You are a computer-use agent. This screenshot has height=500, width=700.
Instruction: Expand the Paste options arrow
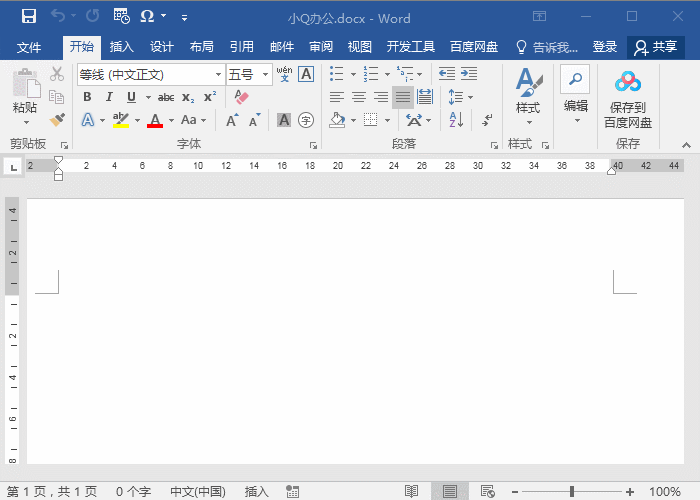[x=26, y=122]
